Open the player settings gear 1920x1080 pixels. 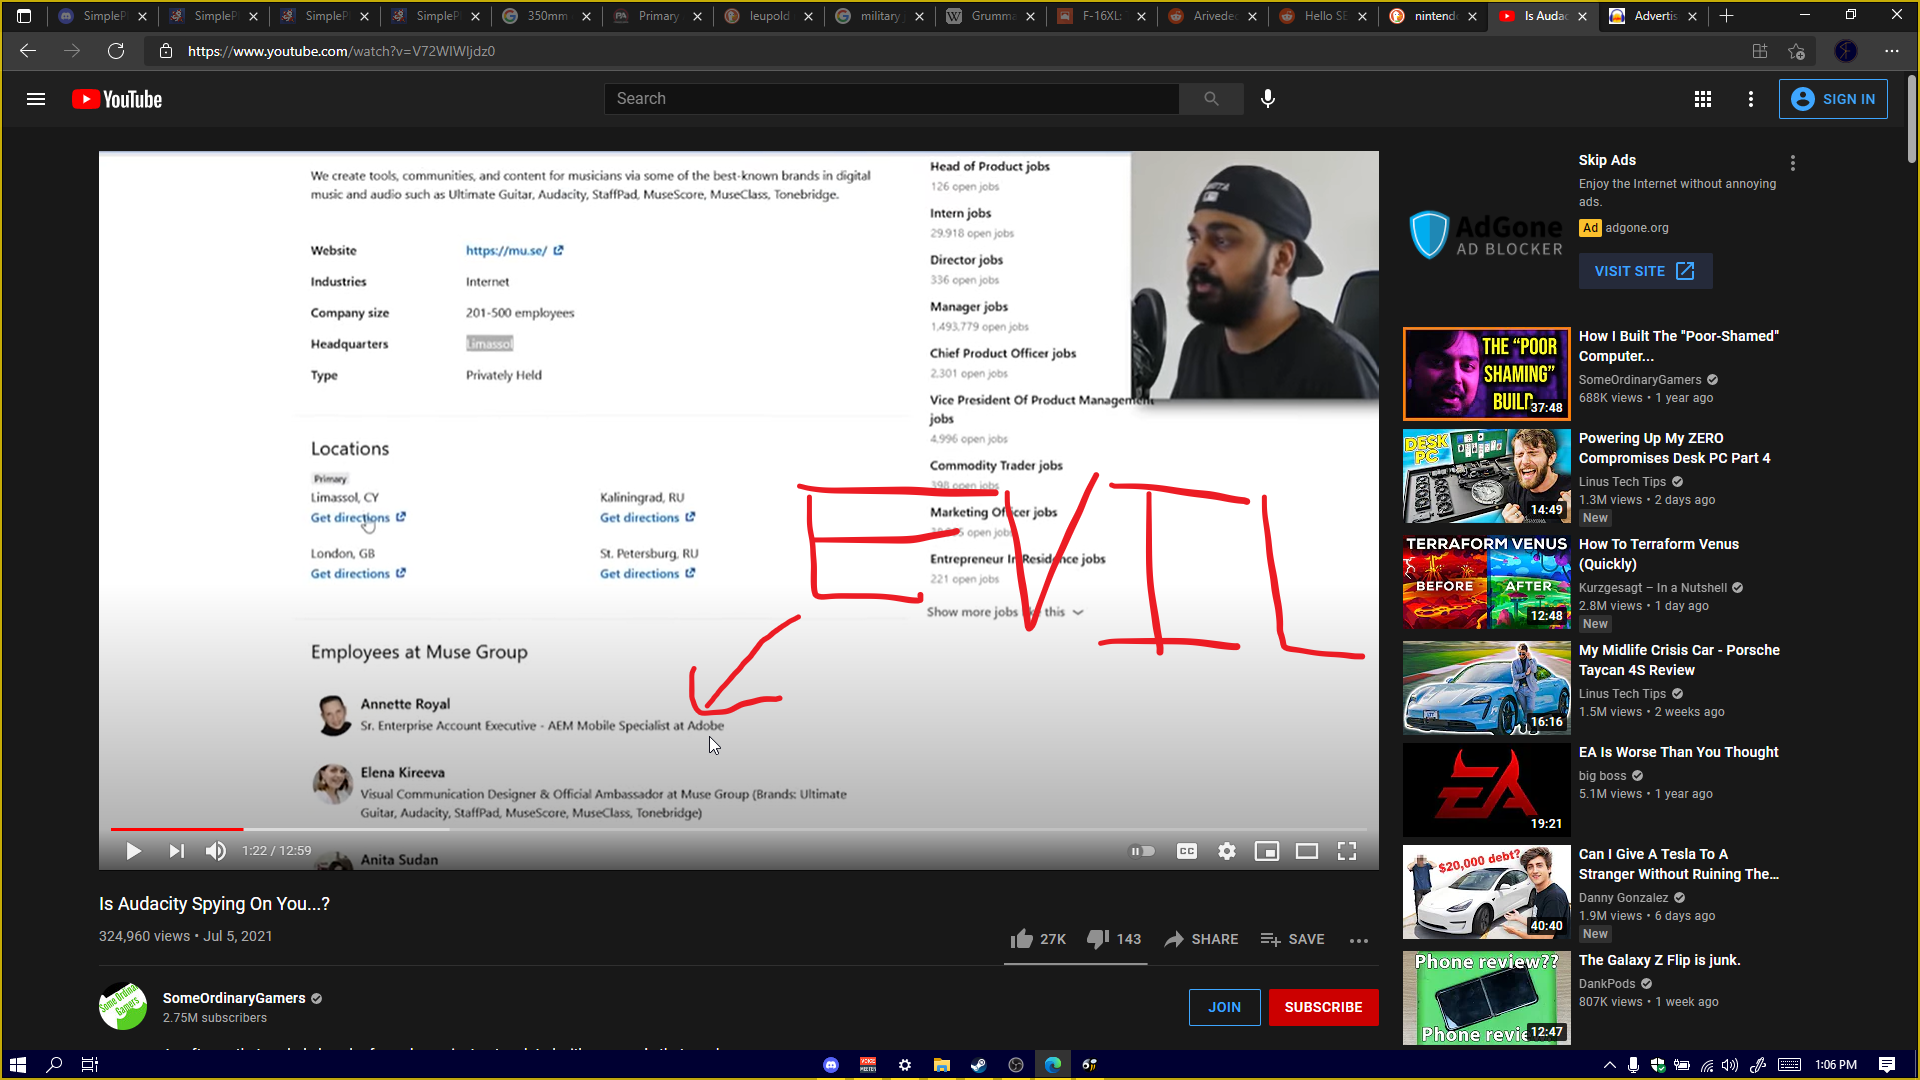click(x=1227, y=851)
